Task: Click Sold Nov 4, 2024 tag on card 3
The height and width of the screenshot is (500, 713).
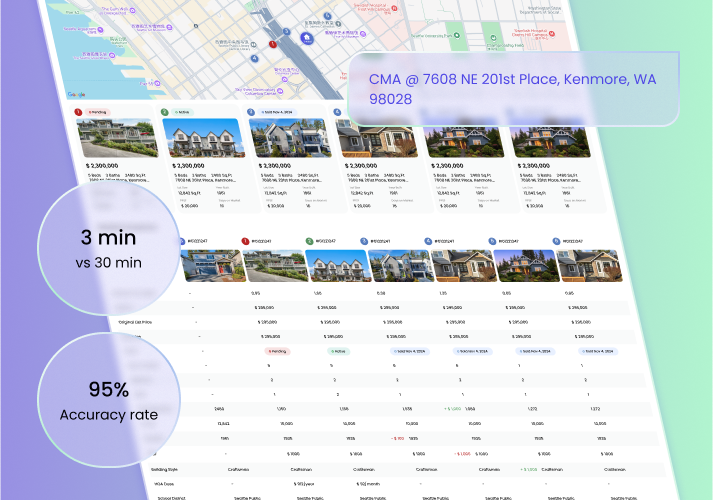Action: 277,112
